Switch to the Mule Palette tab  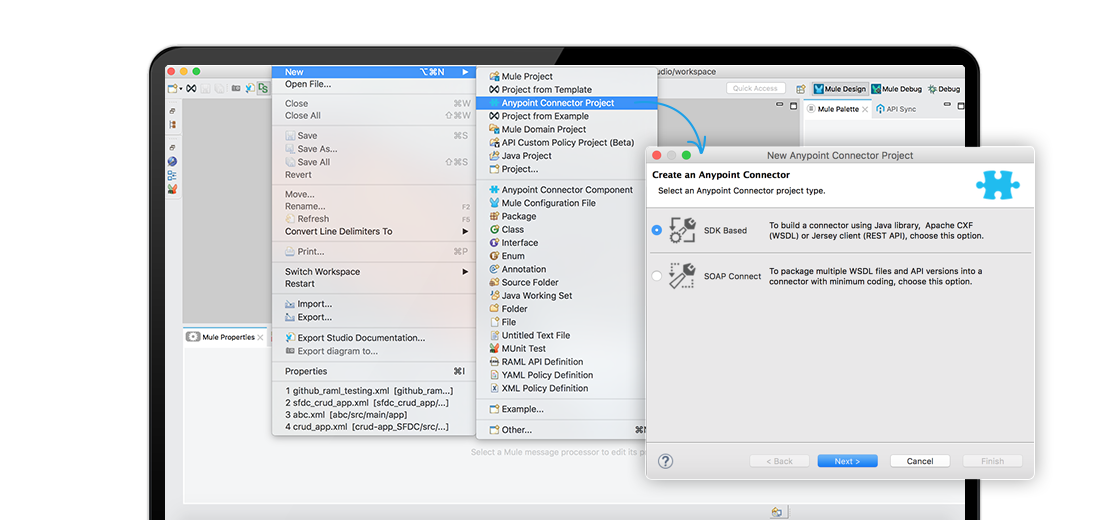point(838,109)
